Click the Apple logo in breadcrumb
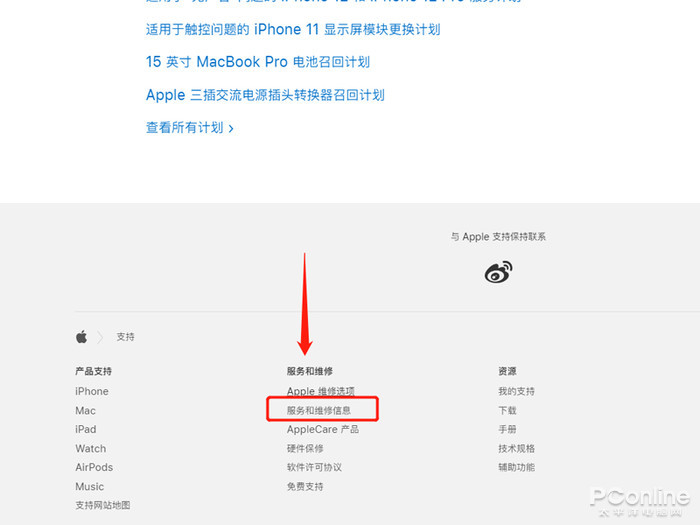The height and width of the screenshot is (525, 700). (81, 337)
